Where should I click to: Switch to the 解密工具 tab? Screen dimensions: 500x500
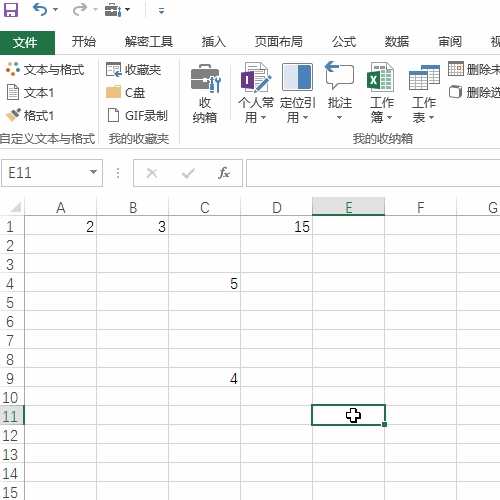pyautogui.click(x=149, y=42)
